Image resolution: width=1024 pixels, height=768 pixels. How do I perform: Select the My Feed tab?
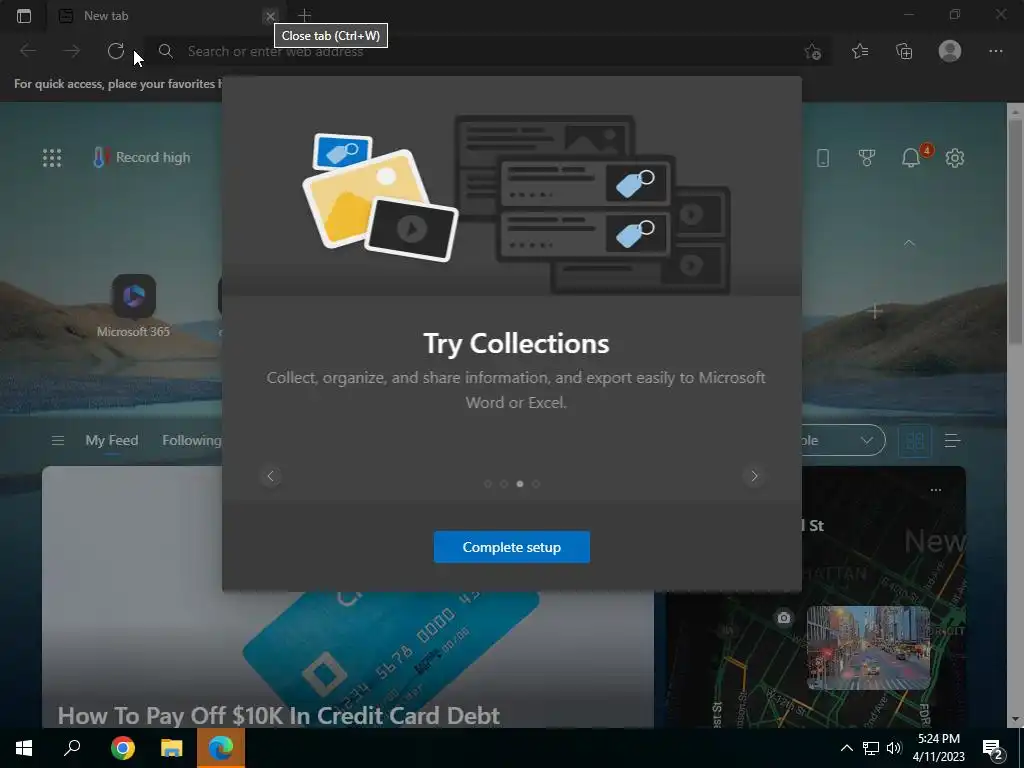(x=112, y=441)
